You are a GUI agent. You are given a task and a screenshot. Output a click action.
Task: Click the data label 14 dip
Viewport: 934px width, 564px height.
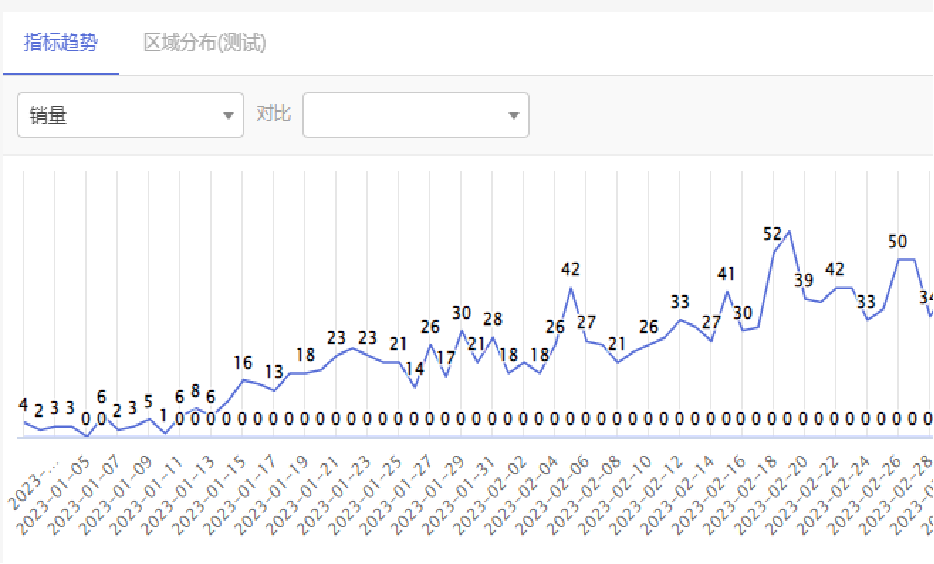click(414, 369)
